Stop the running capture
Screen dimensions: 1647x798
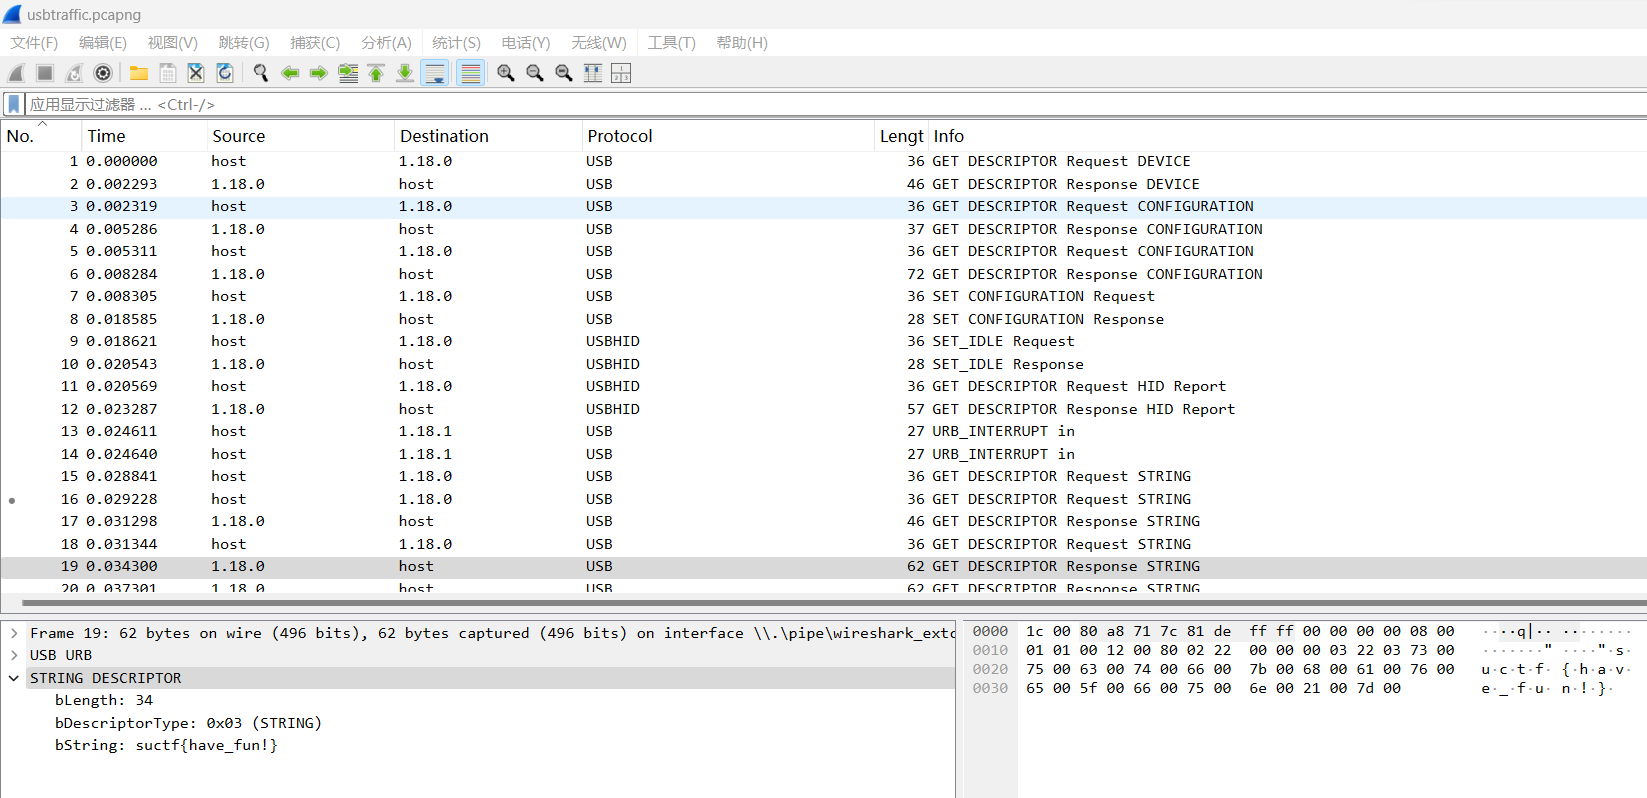[45, 73]
